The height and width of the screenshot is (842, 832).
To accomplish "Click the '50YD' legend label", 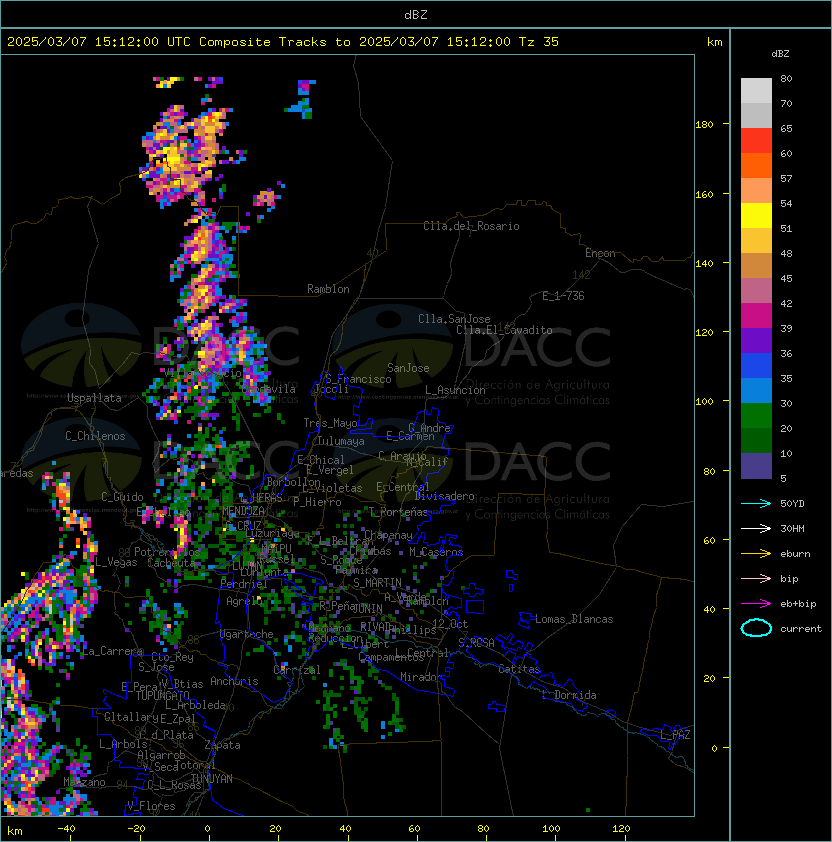I will (792, 503).
